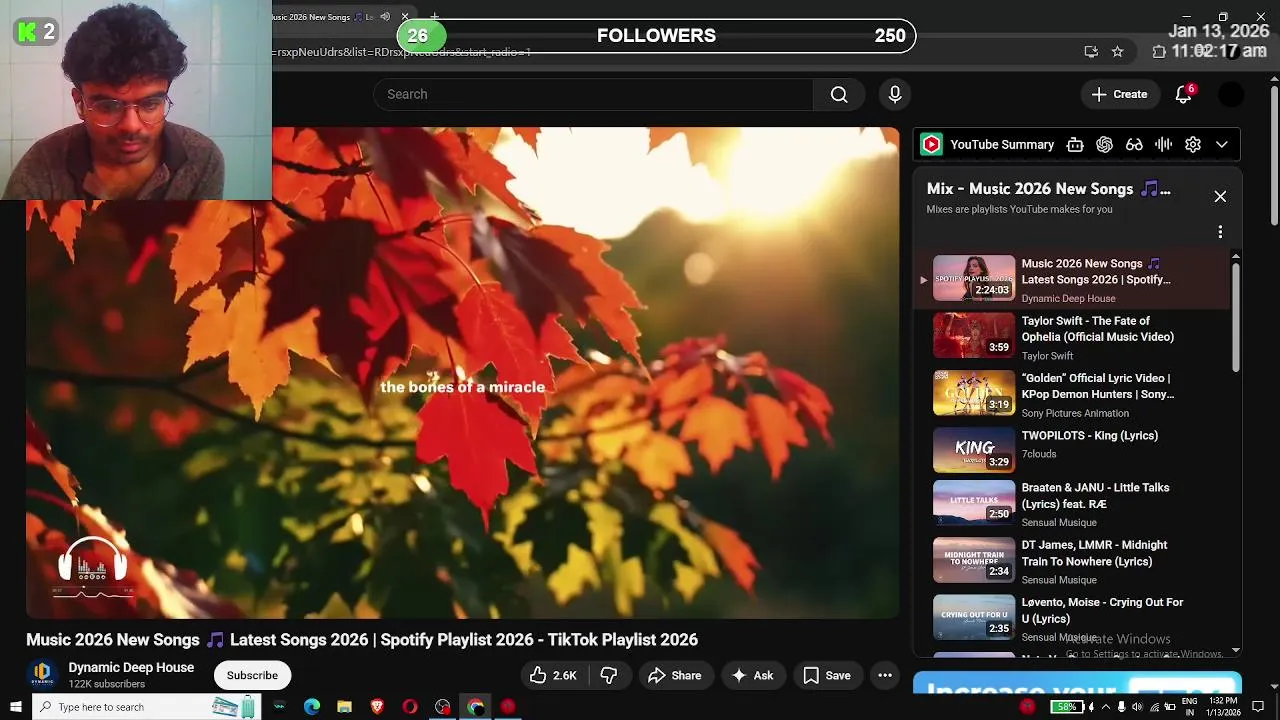Click the install app icon in address bar
Viewport: 1280px width, 720px height.
[1091, 51]
